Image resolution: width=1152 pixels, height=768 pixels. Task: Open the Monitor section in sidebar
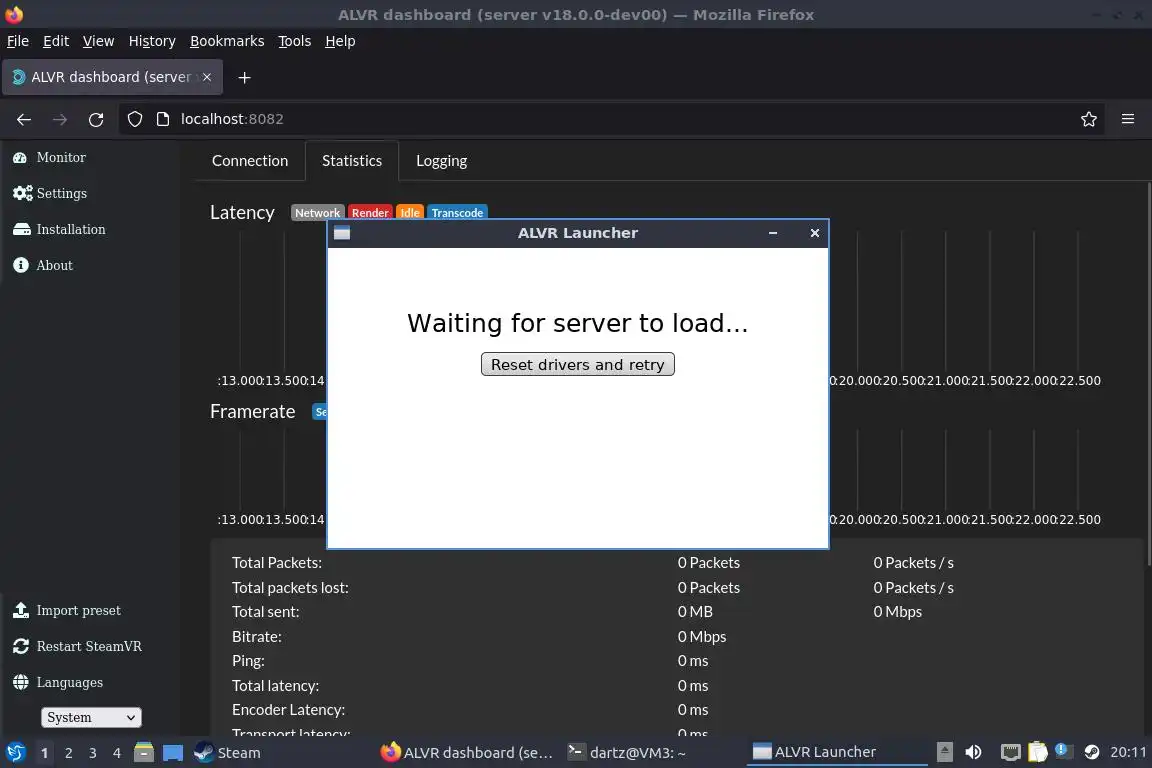point(49,157)
